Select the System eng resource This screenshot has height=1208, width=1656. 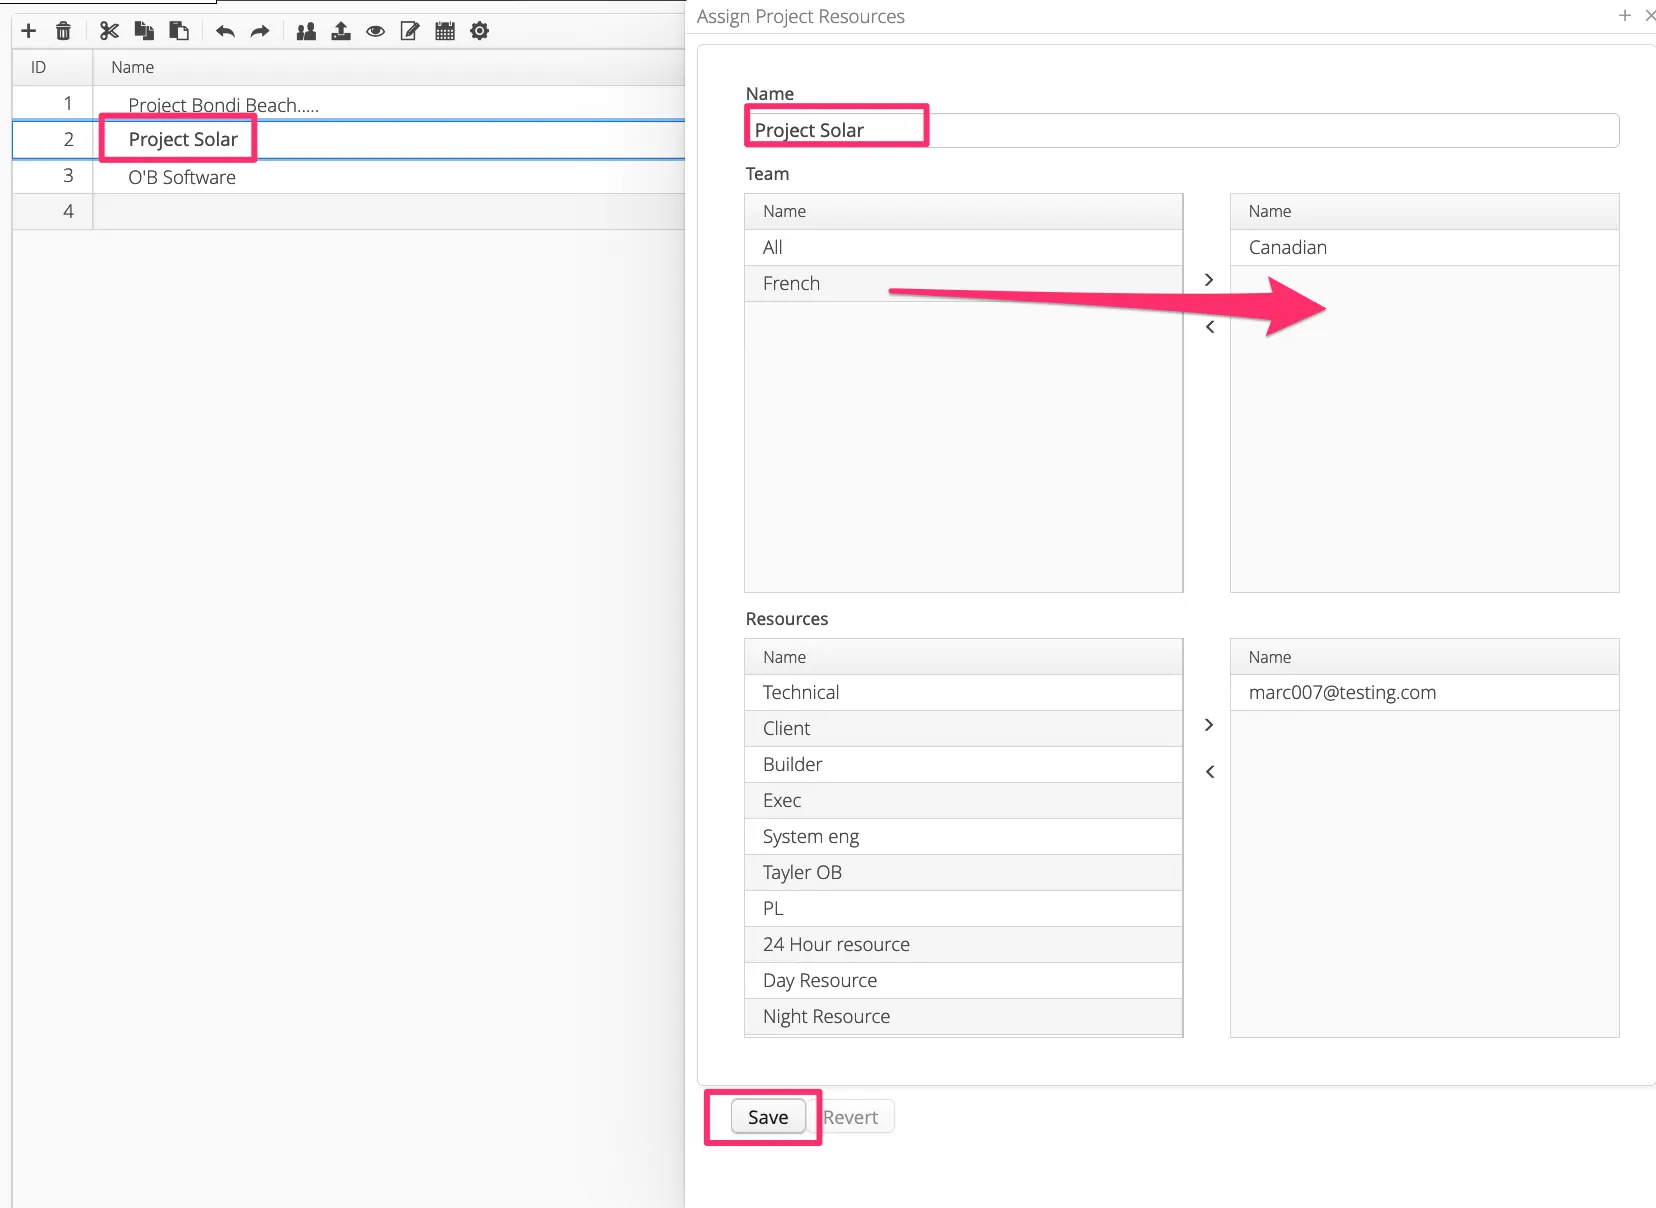964,837
